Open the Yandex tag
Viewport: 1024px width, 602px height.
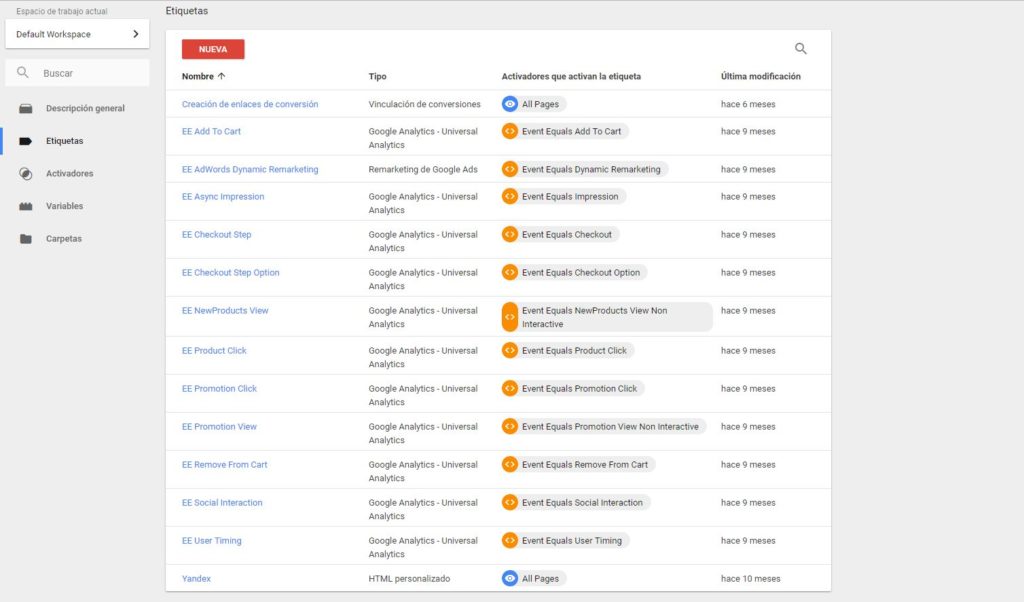[x=197, y=578]
